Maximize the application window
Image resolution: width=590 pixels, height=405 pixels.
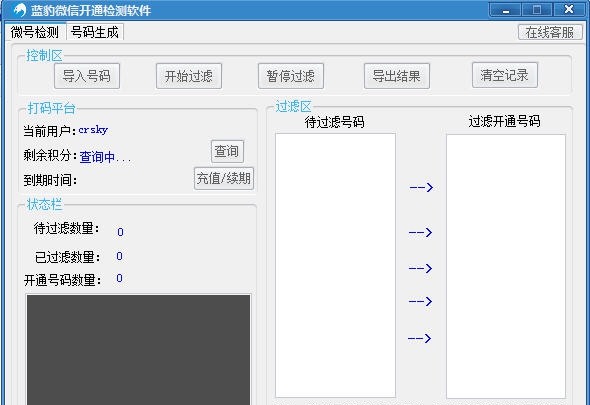point(537,10)
